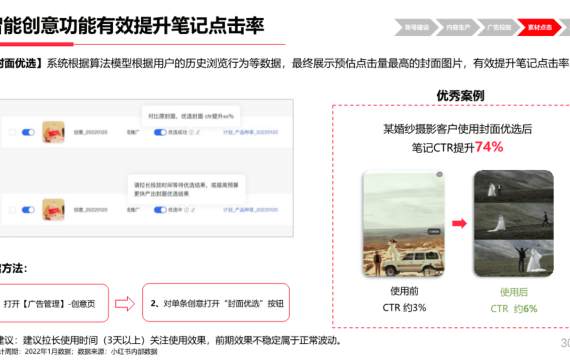Select the 账号建设 step tab
Viewport: 570px width, 360px height.
click(416, 27)
